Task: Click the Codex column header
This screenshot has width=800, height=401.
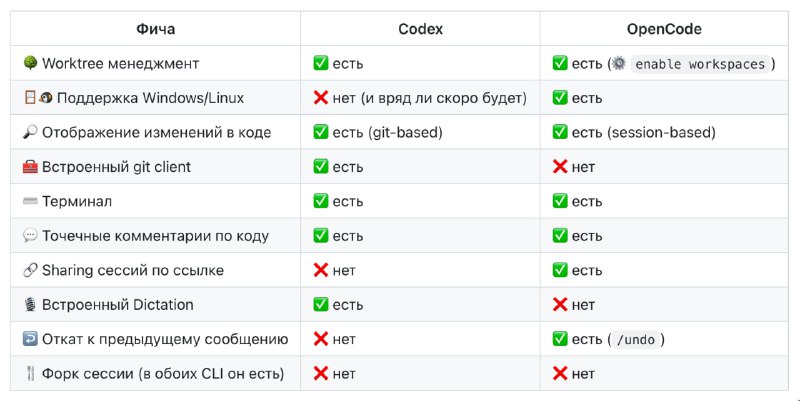Action: pyautogui.click(x=420, y=29)
